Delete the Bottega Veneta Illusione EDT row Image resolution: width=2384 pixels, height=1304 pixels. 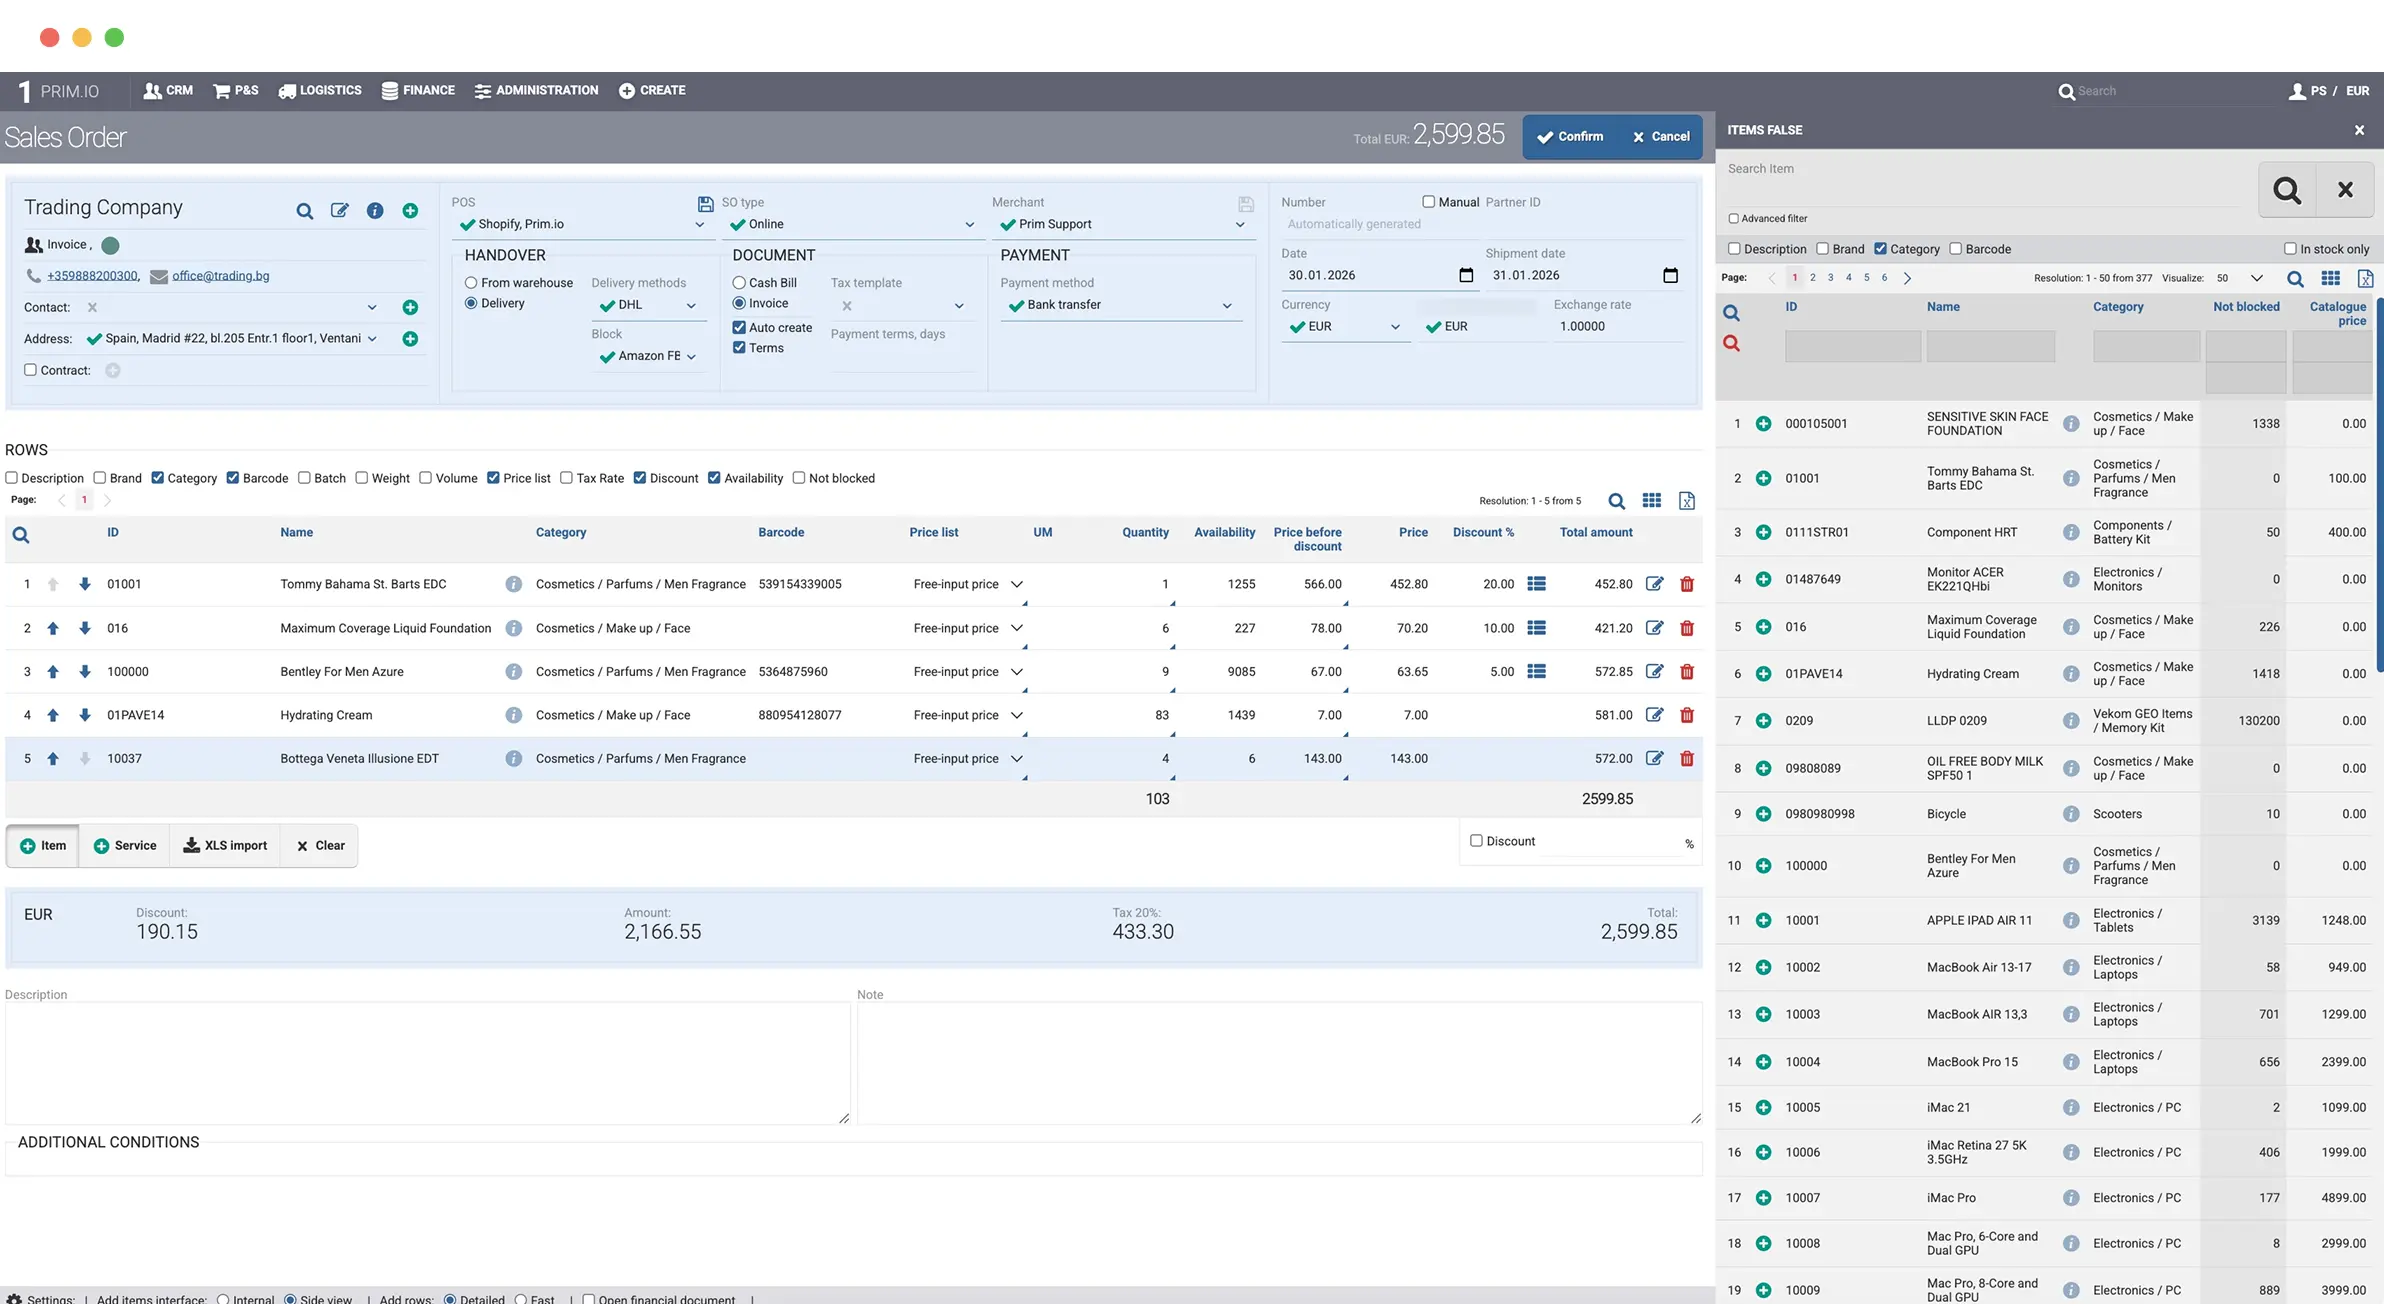[1687, 759]
